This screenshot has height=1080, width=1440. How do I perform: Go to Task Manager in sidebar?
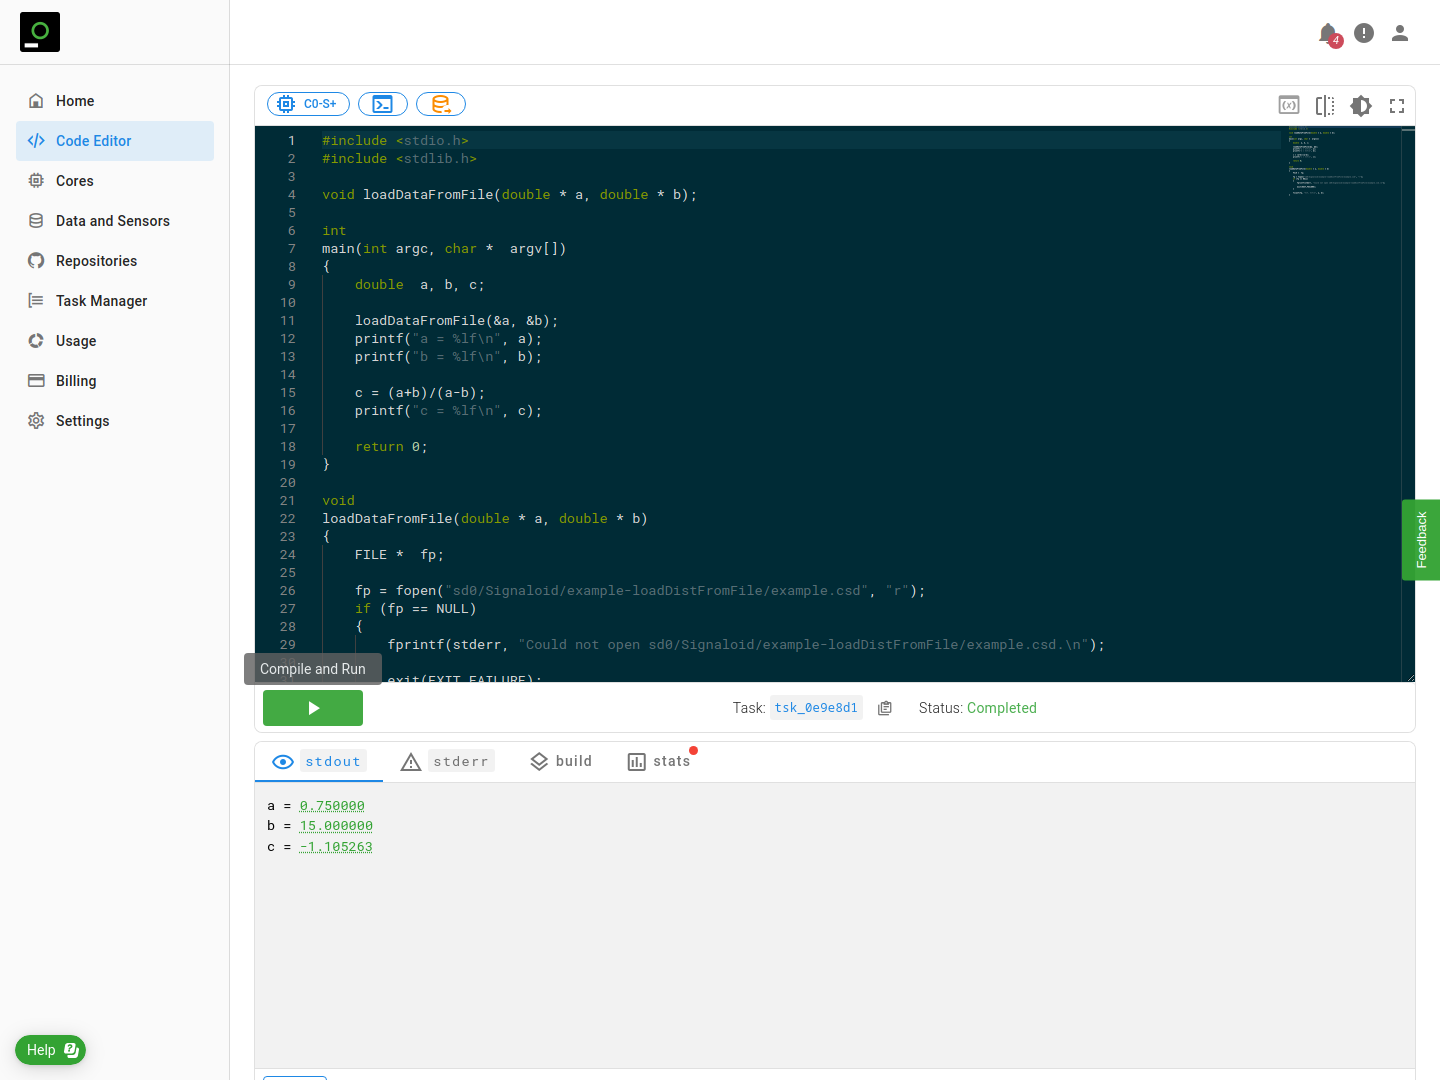[x=101, y=301]
